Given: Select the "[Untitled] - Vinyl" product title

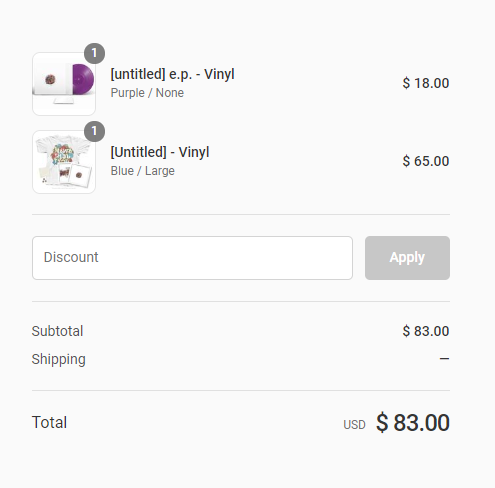Looking at the screenshot, I should click(x=160, y=152).
